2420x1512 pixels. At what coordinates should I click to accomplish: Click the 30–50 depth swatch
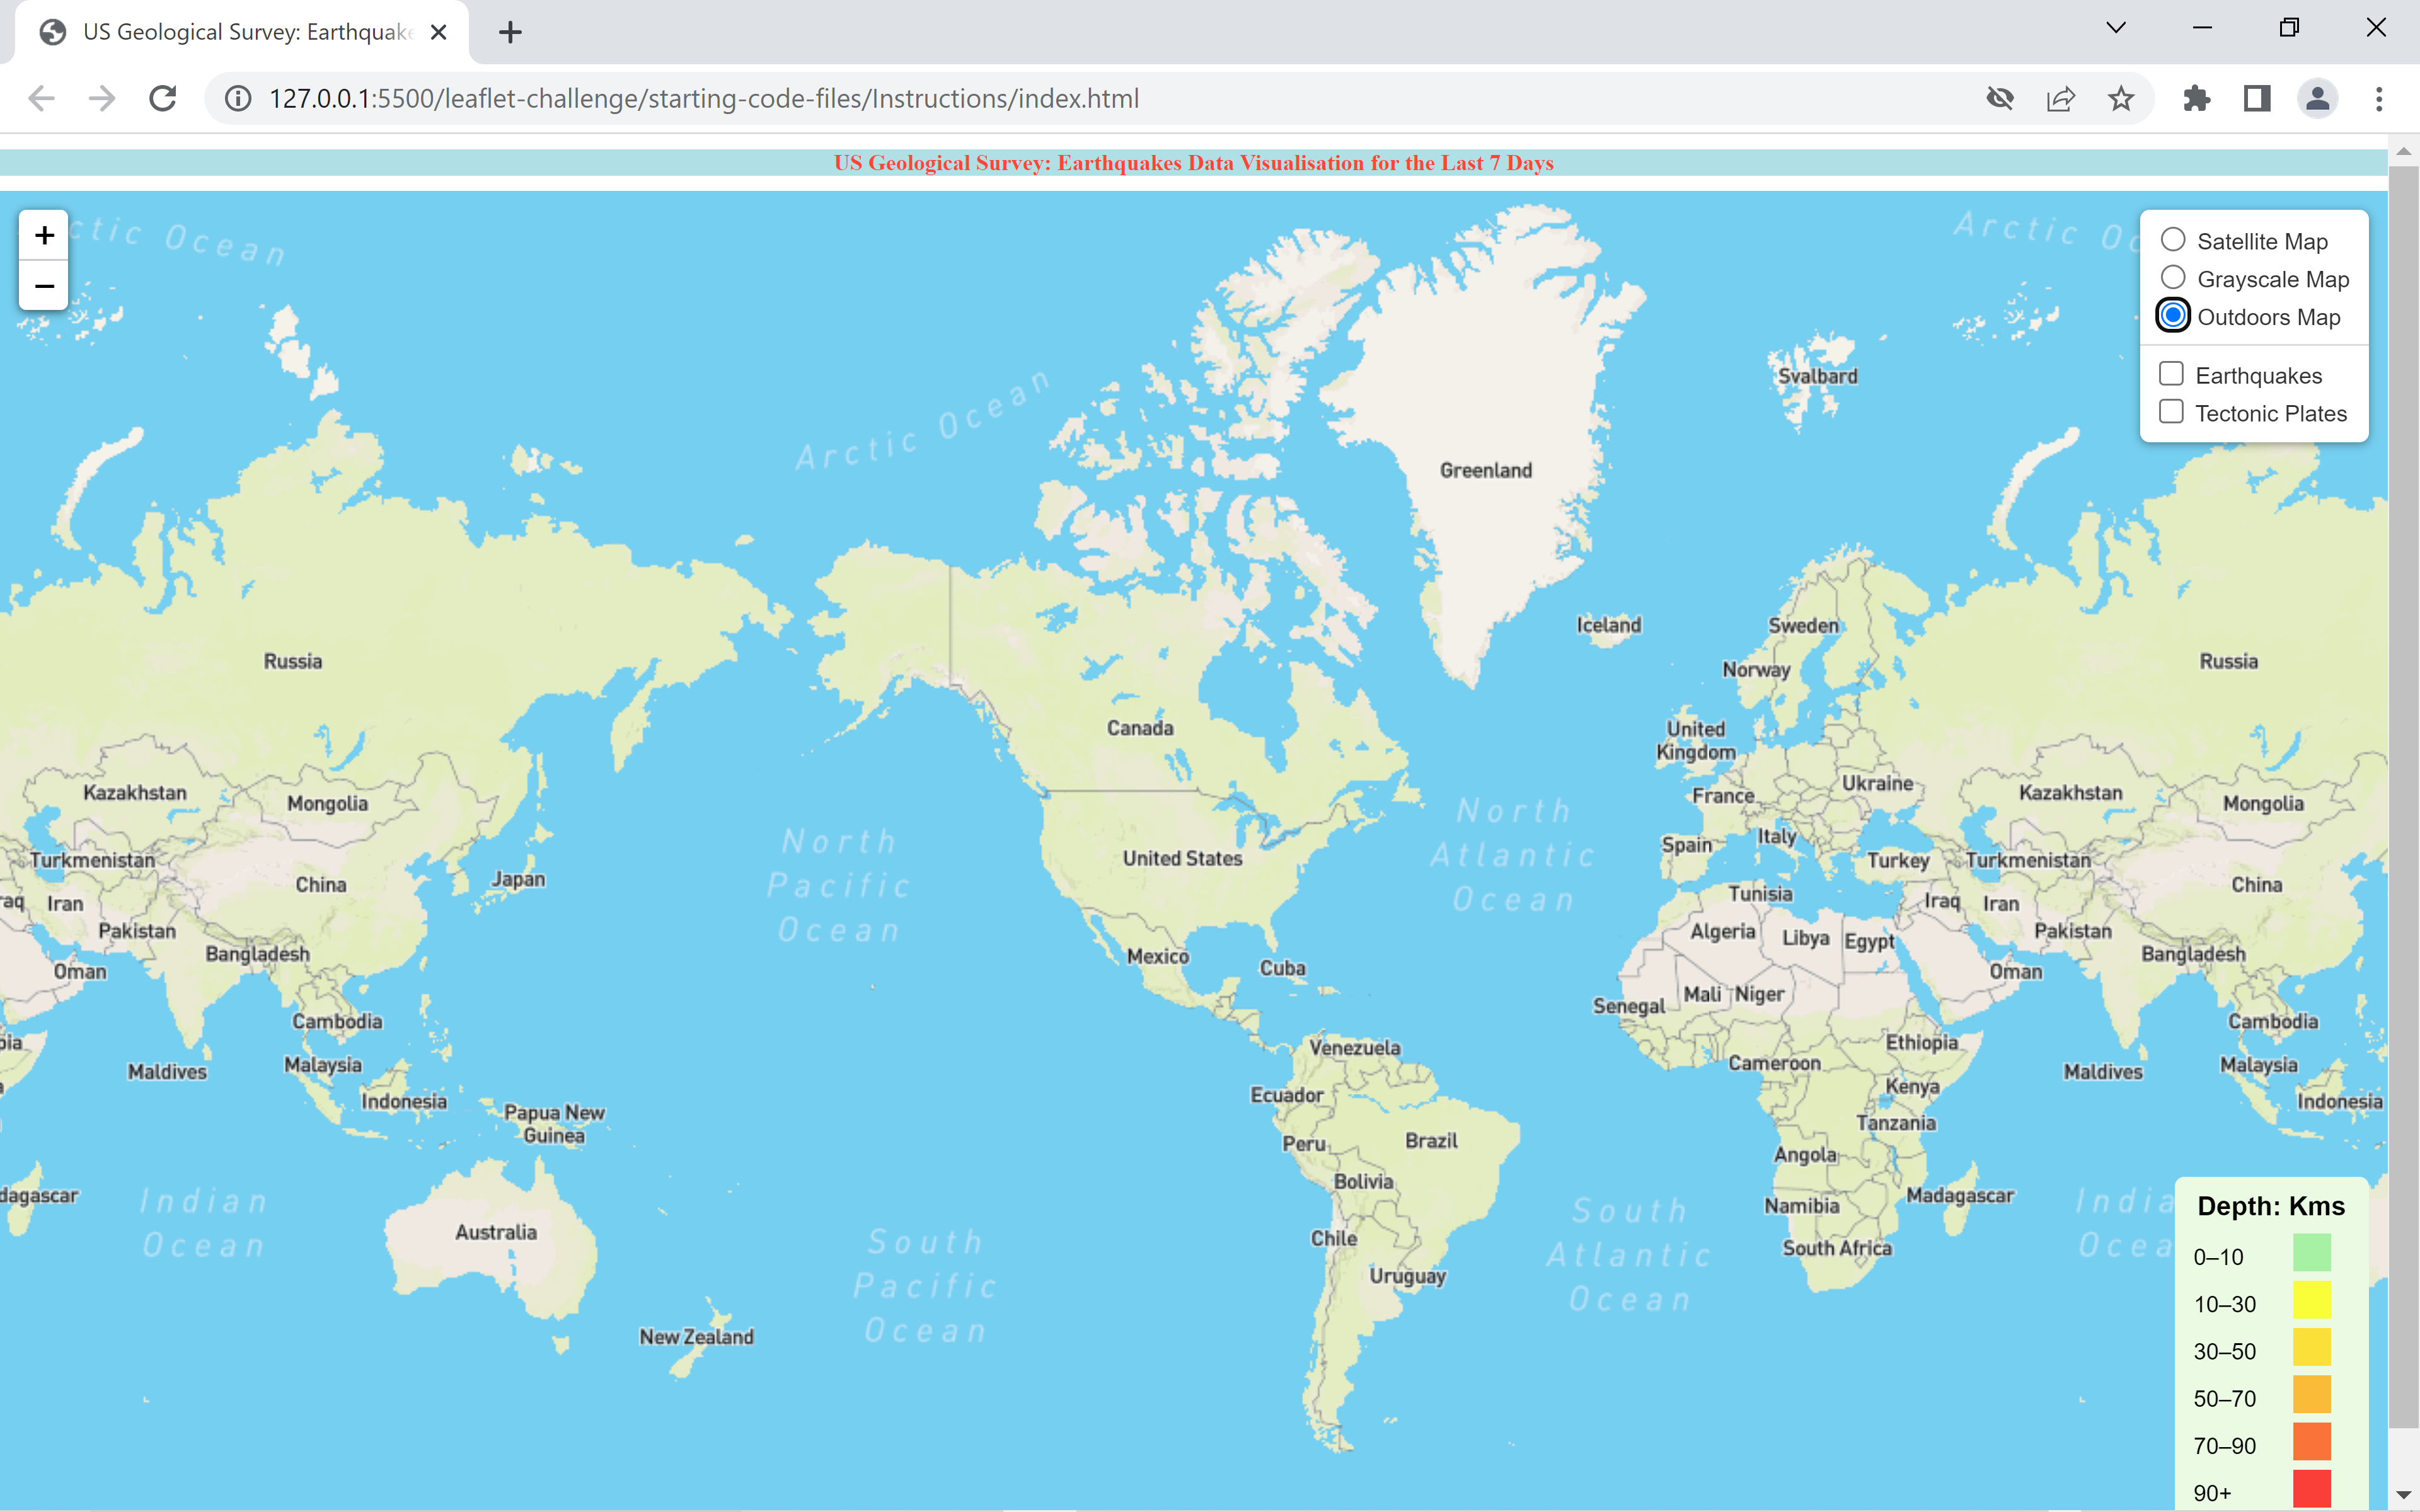[x=2312, y=1348]
